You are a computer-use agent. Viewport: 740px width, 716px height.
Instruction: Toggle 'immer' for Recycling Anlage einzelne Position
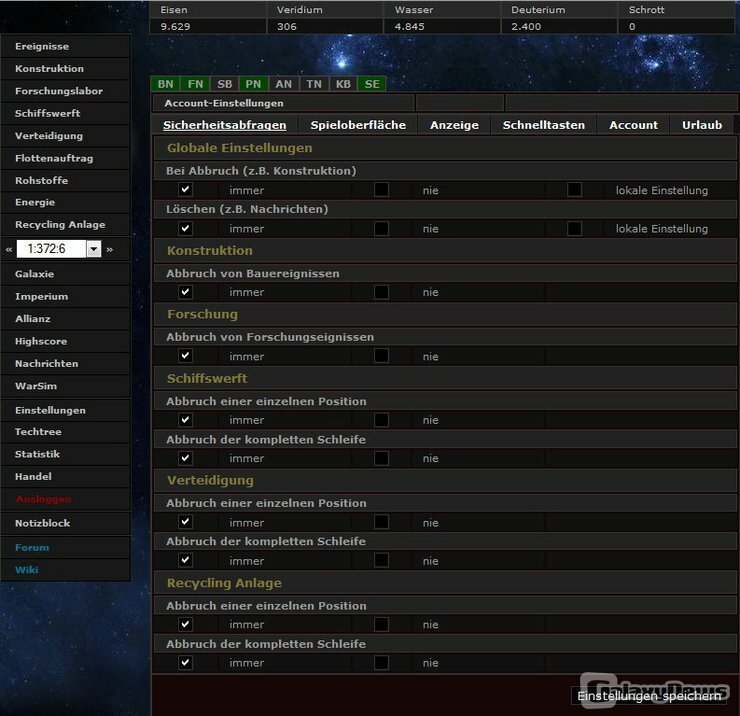coord(185,624)
